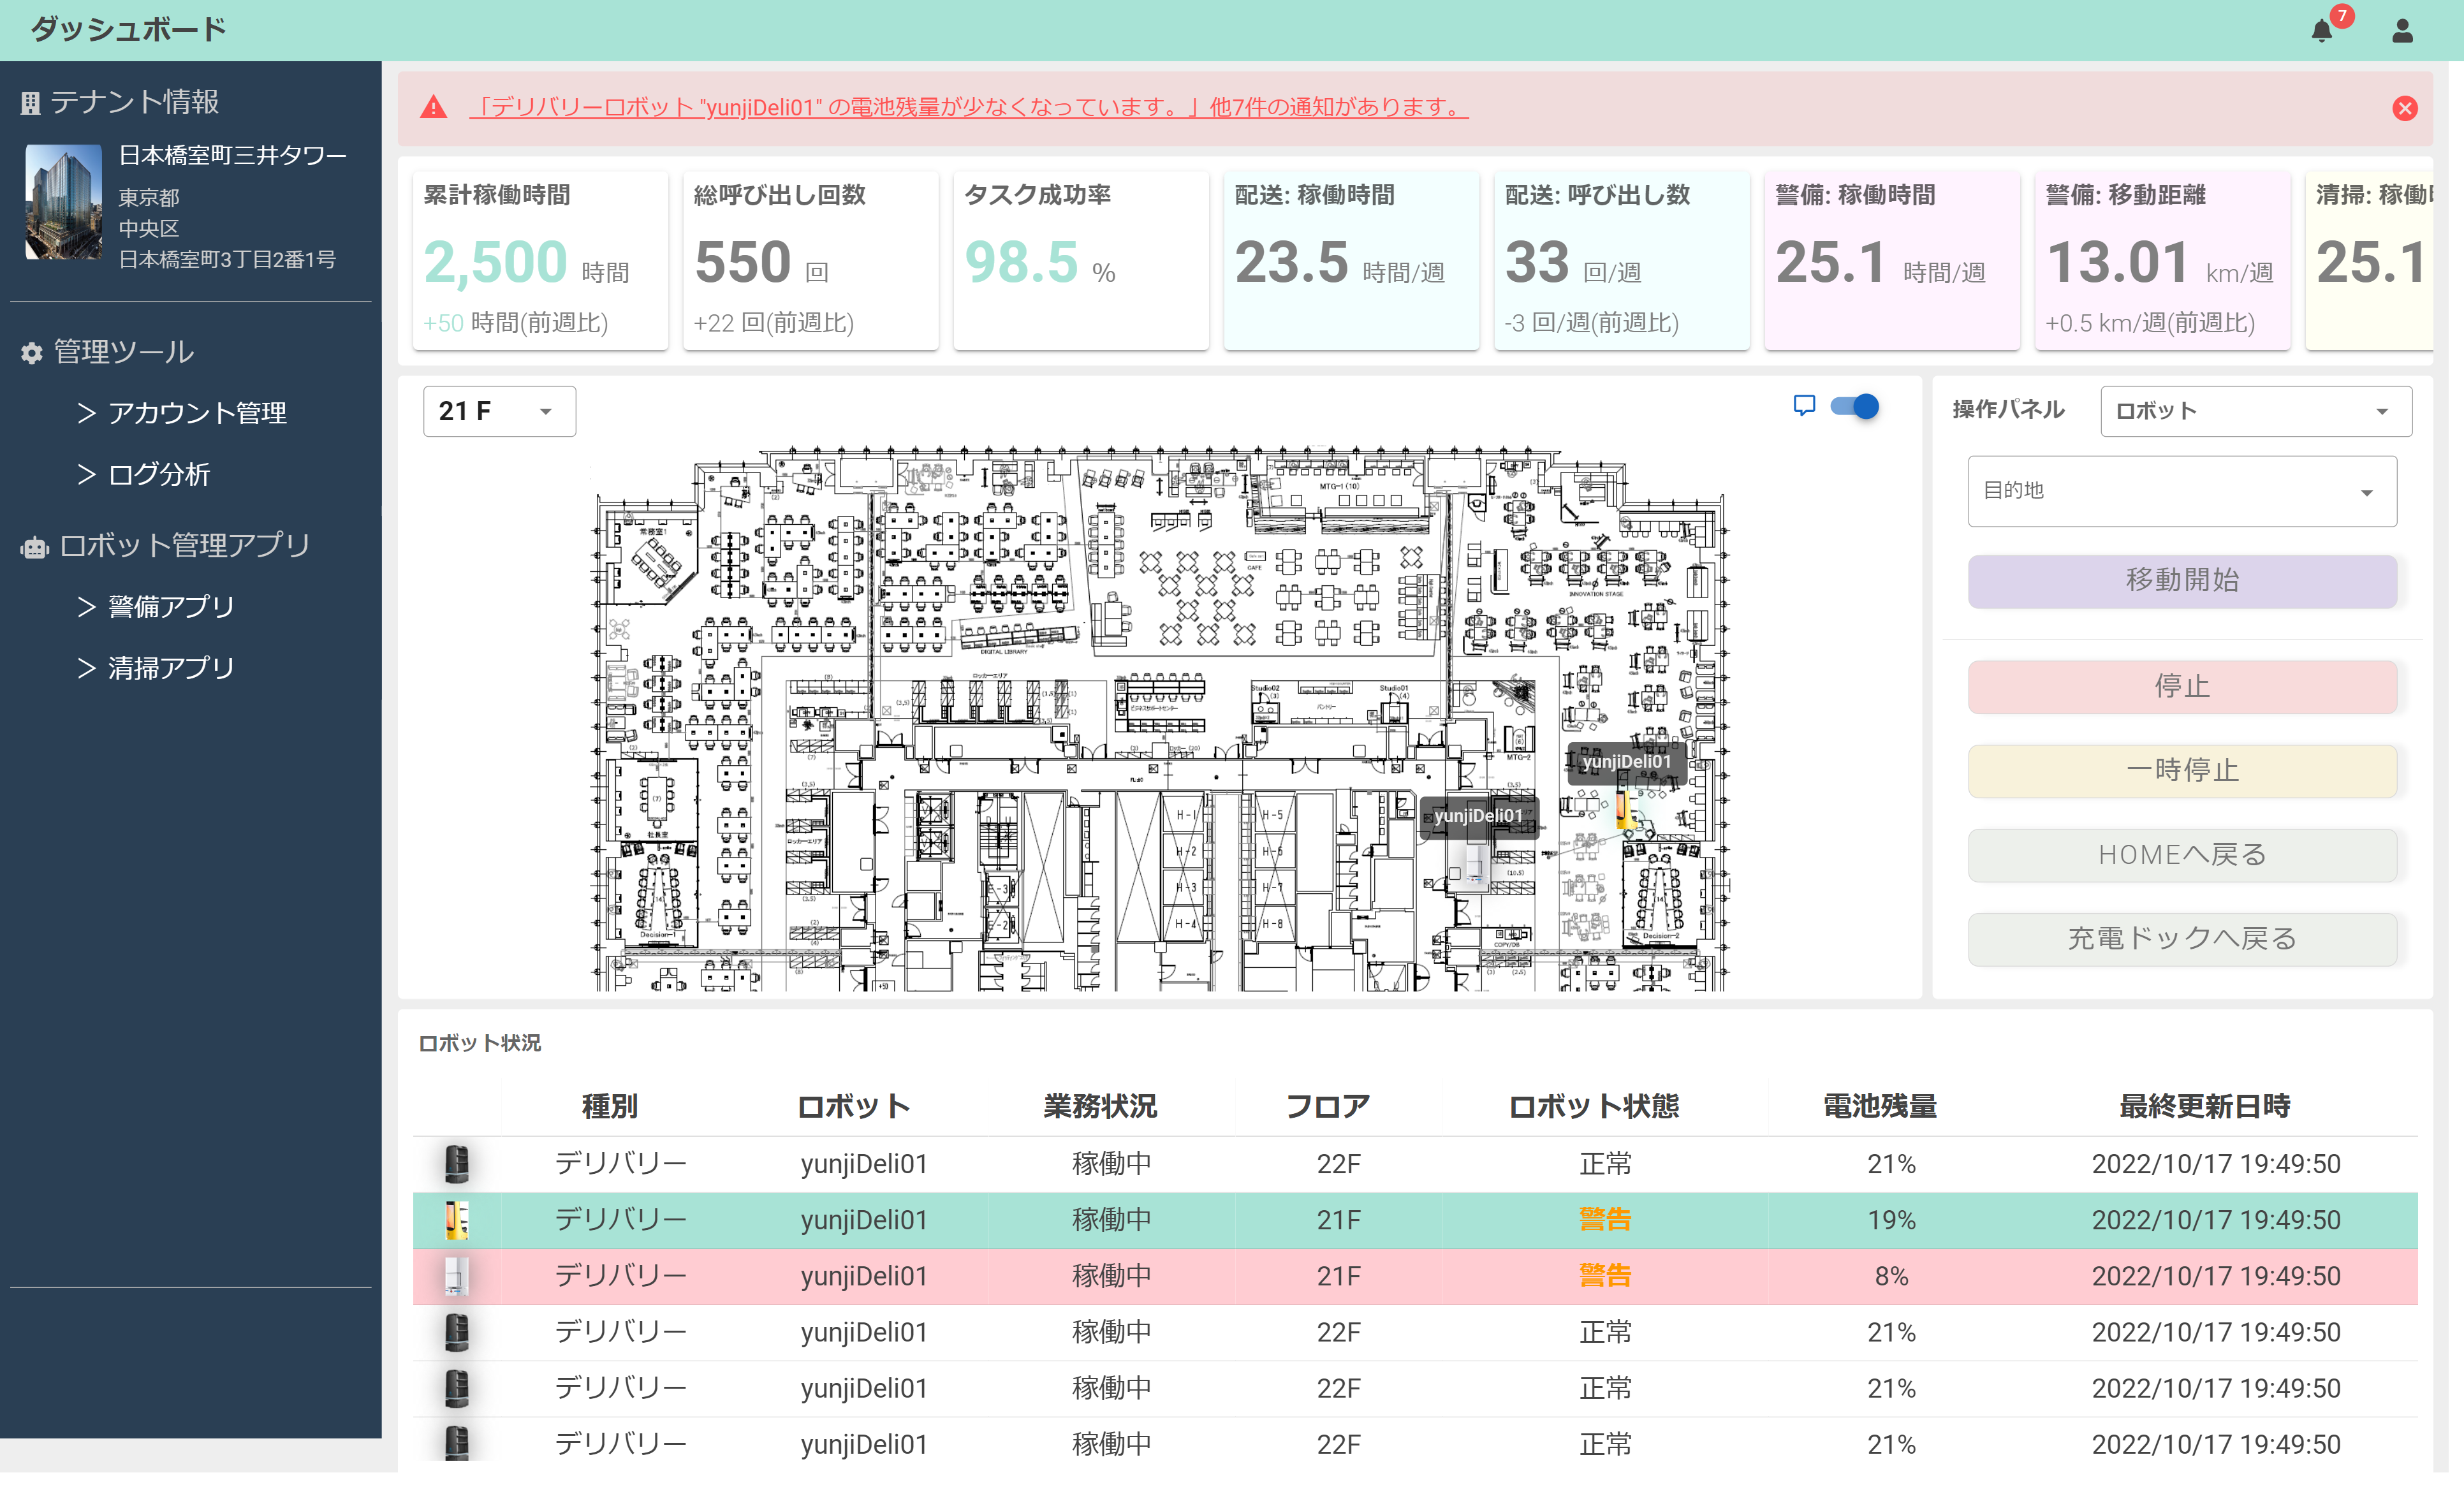Dismiss the battery warning alert banner
The width and height of the screenshot is (2464, 1492).
2404,108
